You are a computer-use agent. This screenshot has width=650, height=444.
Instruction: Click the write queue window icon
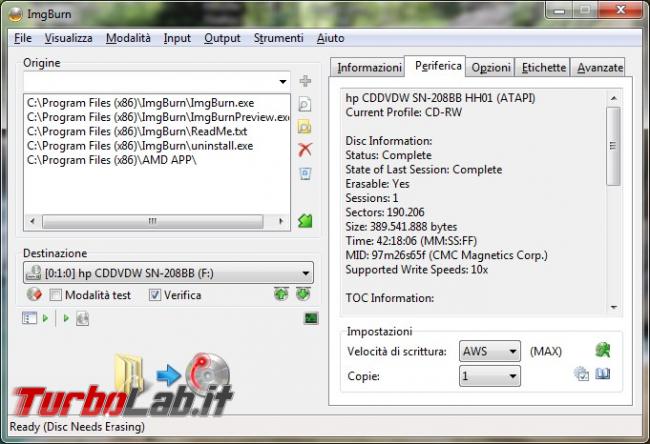tap(29, 318)
